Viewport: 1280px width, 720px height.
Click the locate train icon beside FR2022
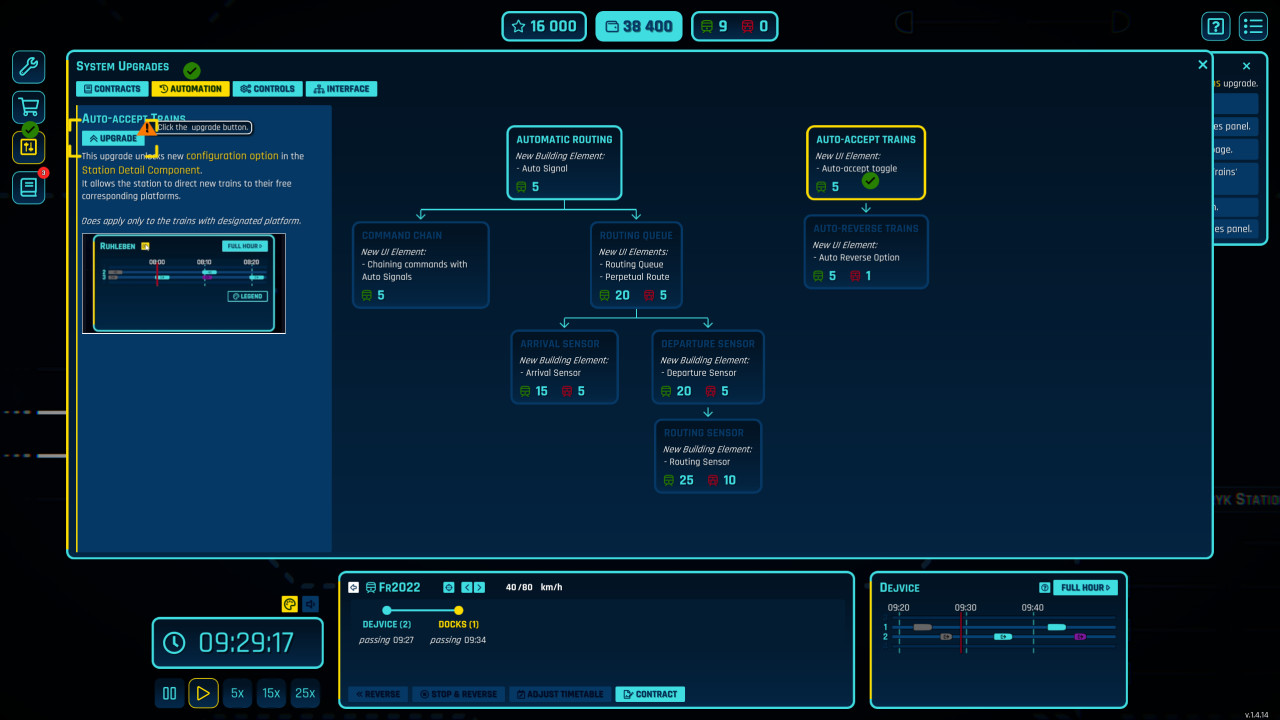(449, 588)
